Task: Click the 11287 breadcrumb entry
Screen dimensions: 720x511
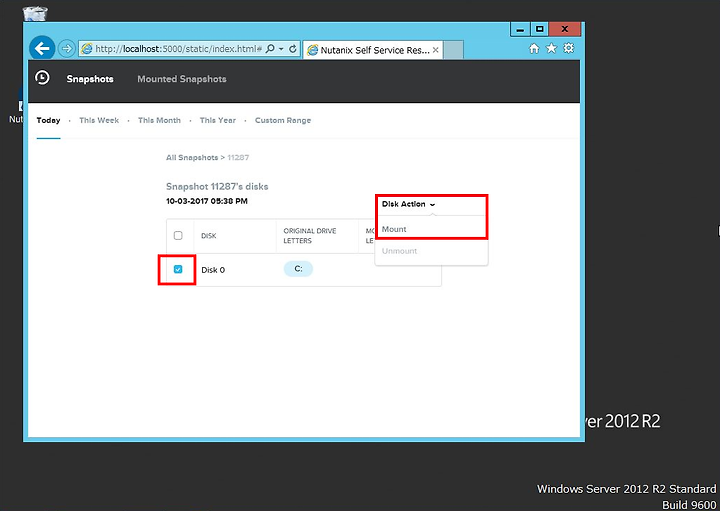Action: click(x=238, y=157)
